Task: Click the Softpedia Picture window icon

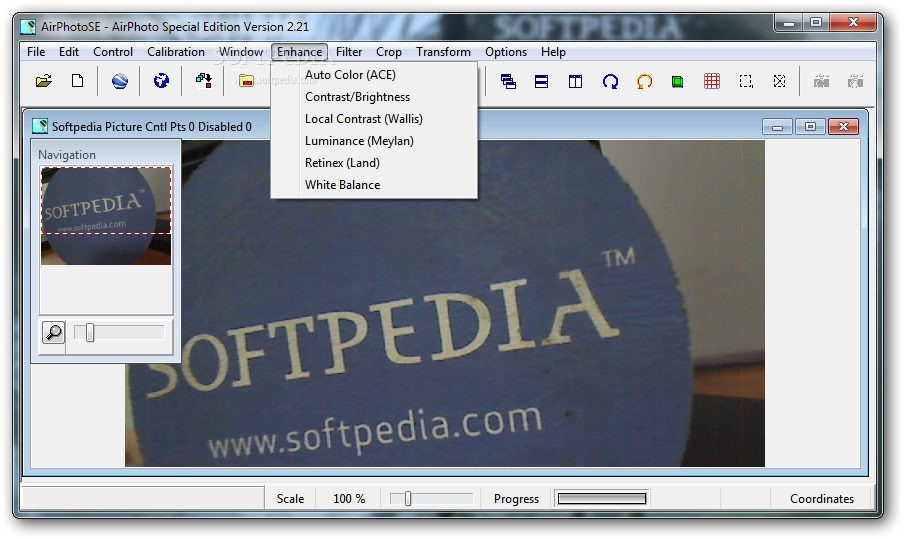Action: (x=40, y=126)
